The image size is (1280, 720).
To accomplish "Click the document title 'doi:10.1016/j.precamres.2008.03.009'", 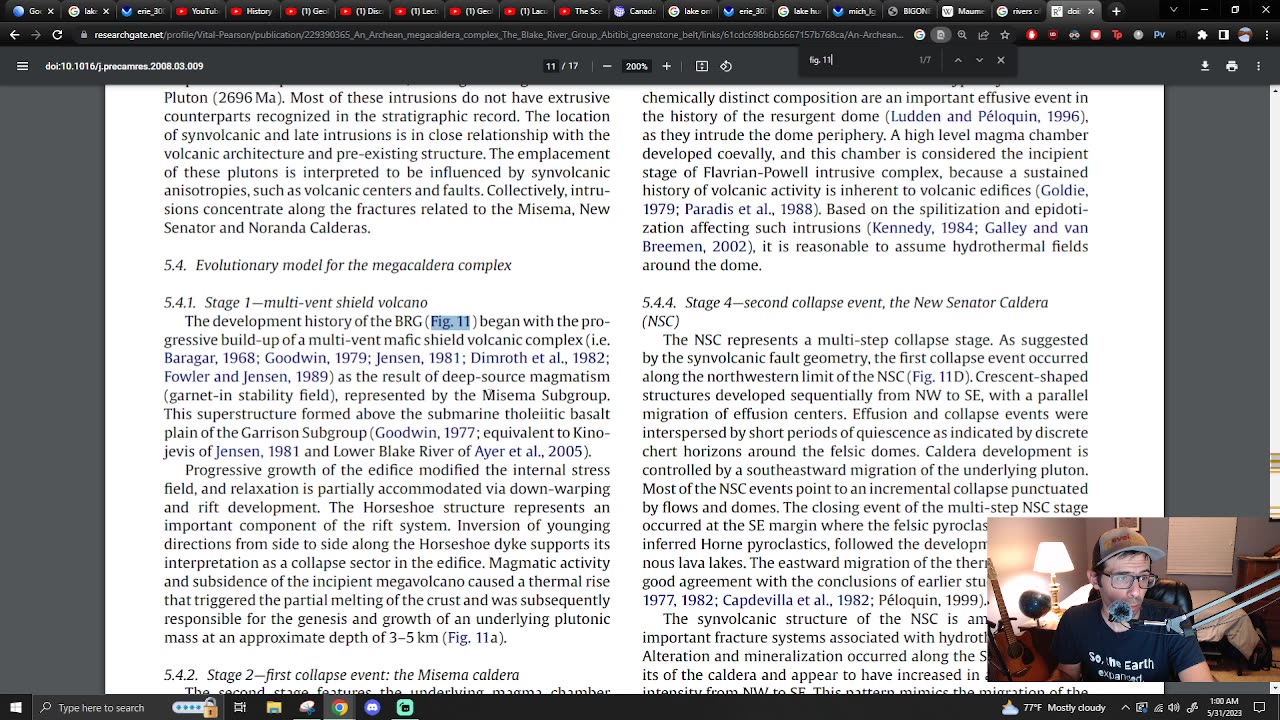I will (124, 66).
